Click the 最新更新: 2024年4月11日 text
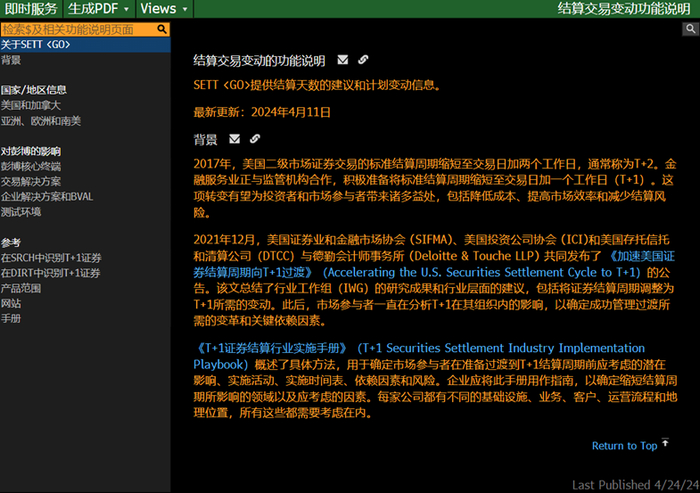This screenshot has width=700, height=493. click(262, 112)
